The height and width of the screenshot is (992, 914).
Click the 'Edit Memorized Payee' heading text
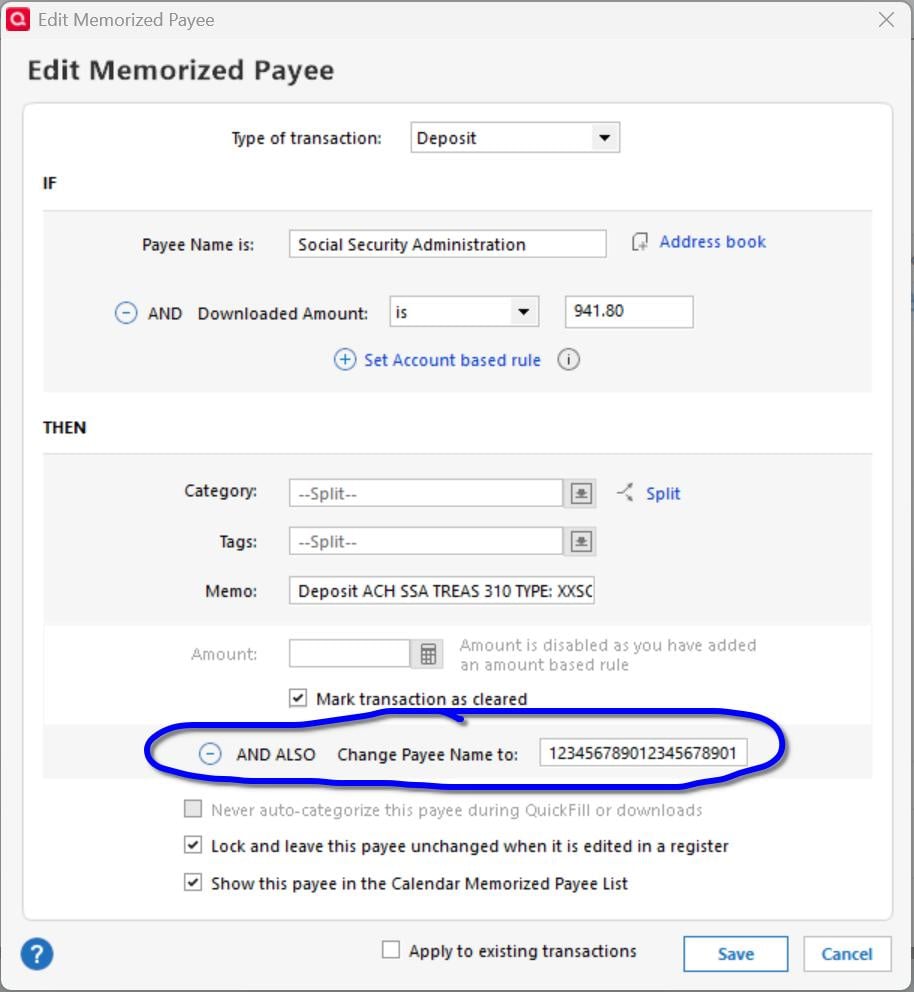point(180,70)
